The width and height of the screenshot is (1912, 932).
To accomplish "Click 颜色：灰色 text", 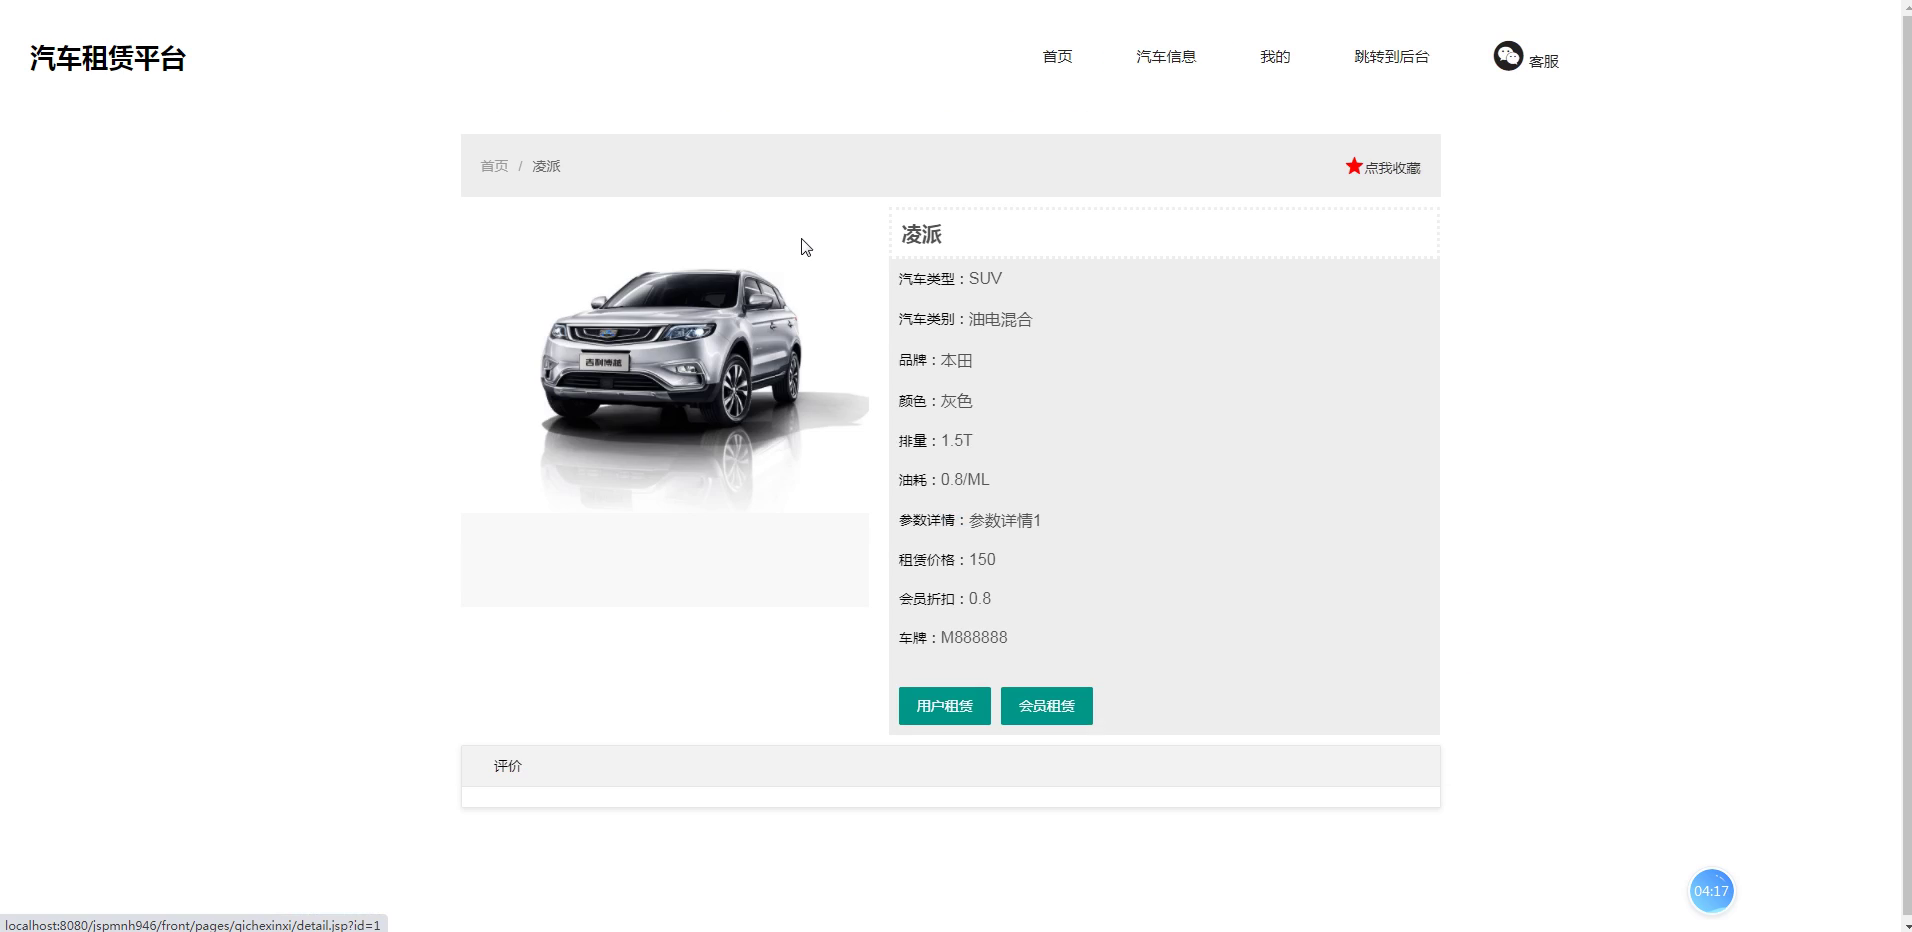I will pyautogui.click(x=935, y=401).
